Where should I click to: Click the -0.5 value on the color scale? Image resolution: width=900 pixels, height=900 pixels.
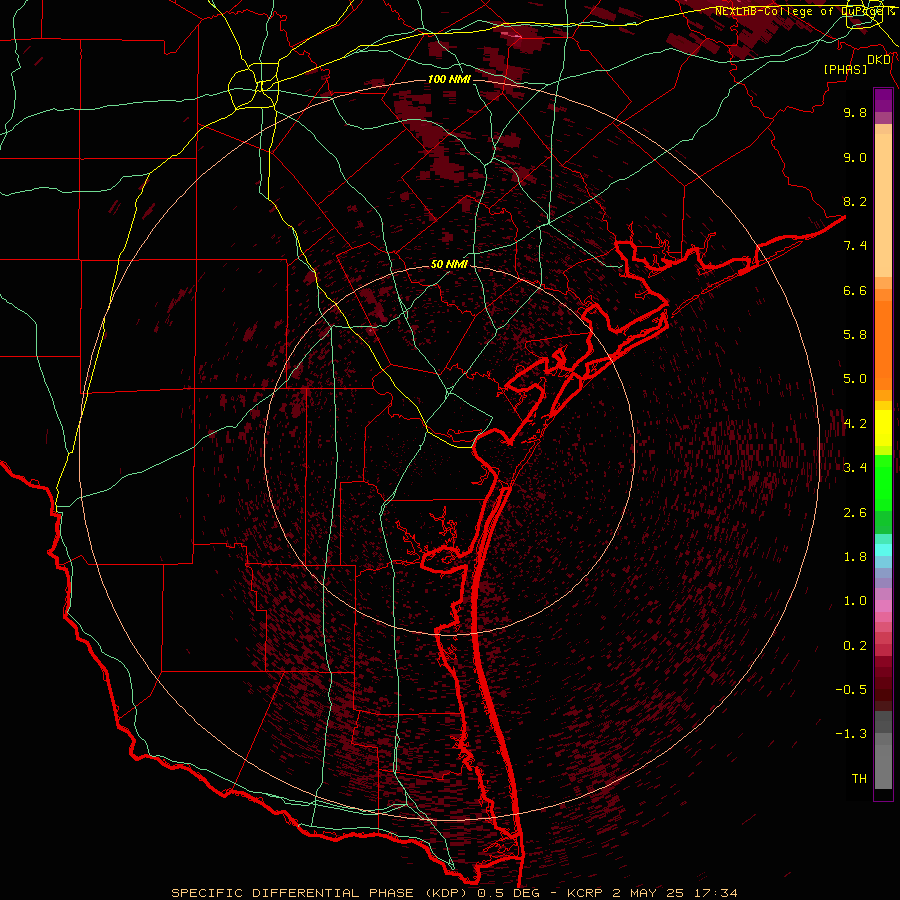point(851,690)
